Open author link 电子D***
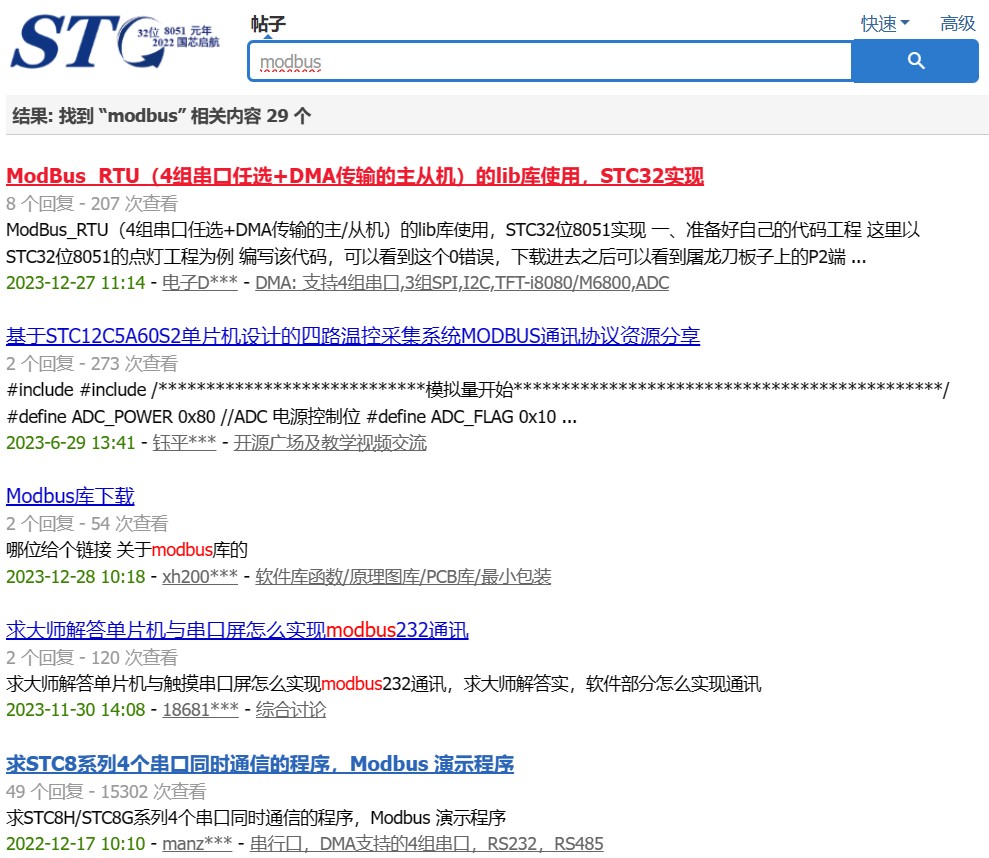Image resolution: width=989 pixels, height=858 pixels. point(199,283)
